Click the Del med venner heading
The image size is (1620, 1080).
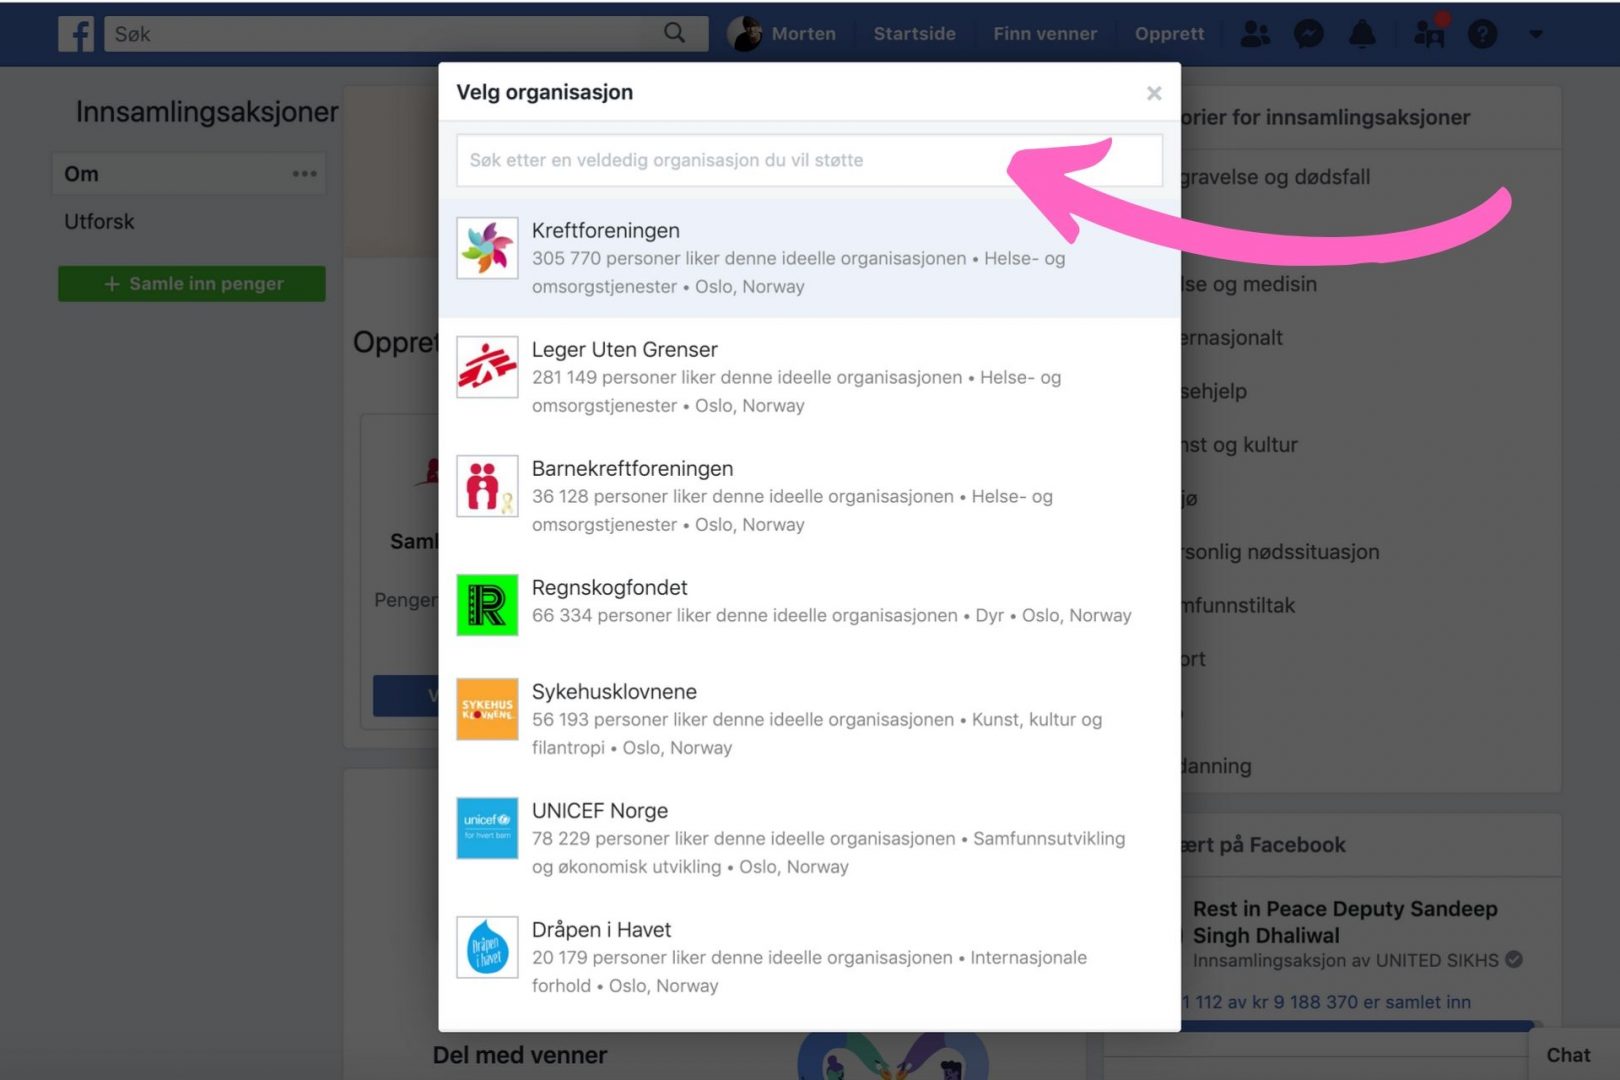(520, 1056)
